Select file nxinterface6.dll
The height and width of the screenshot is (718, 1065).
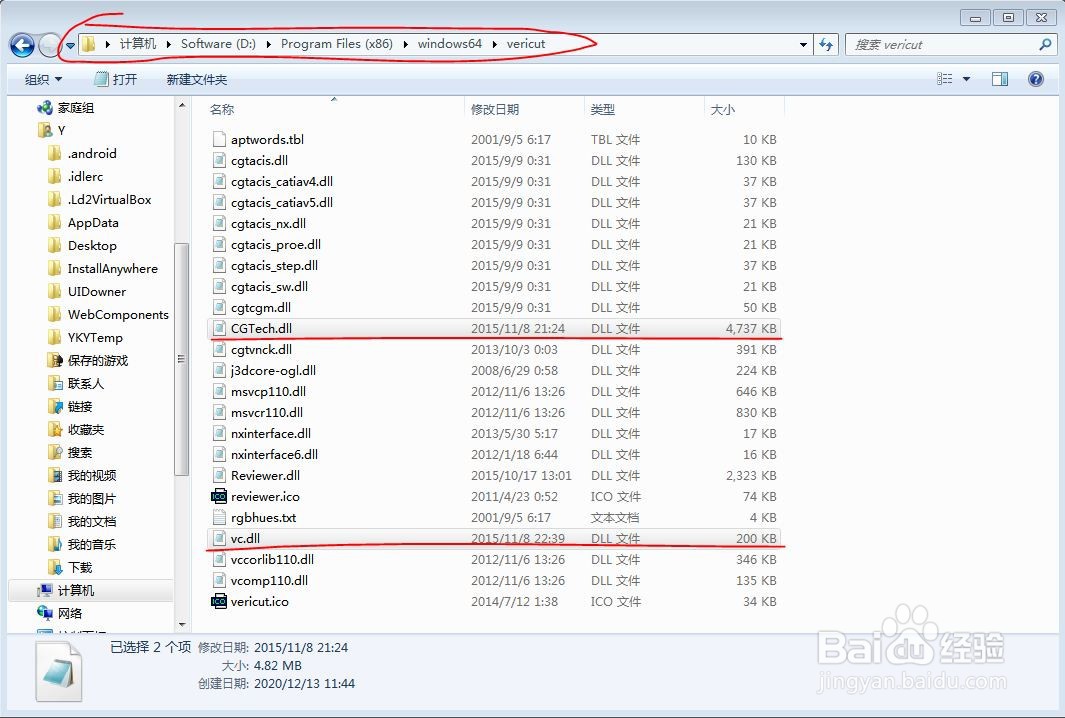click(274, 454)
